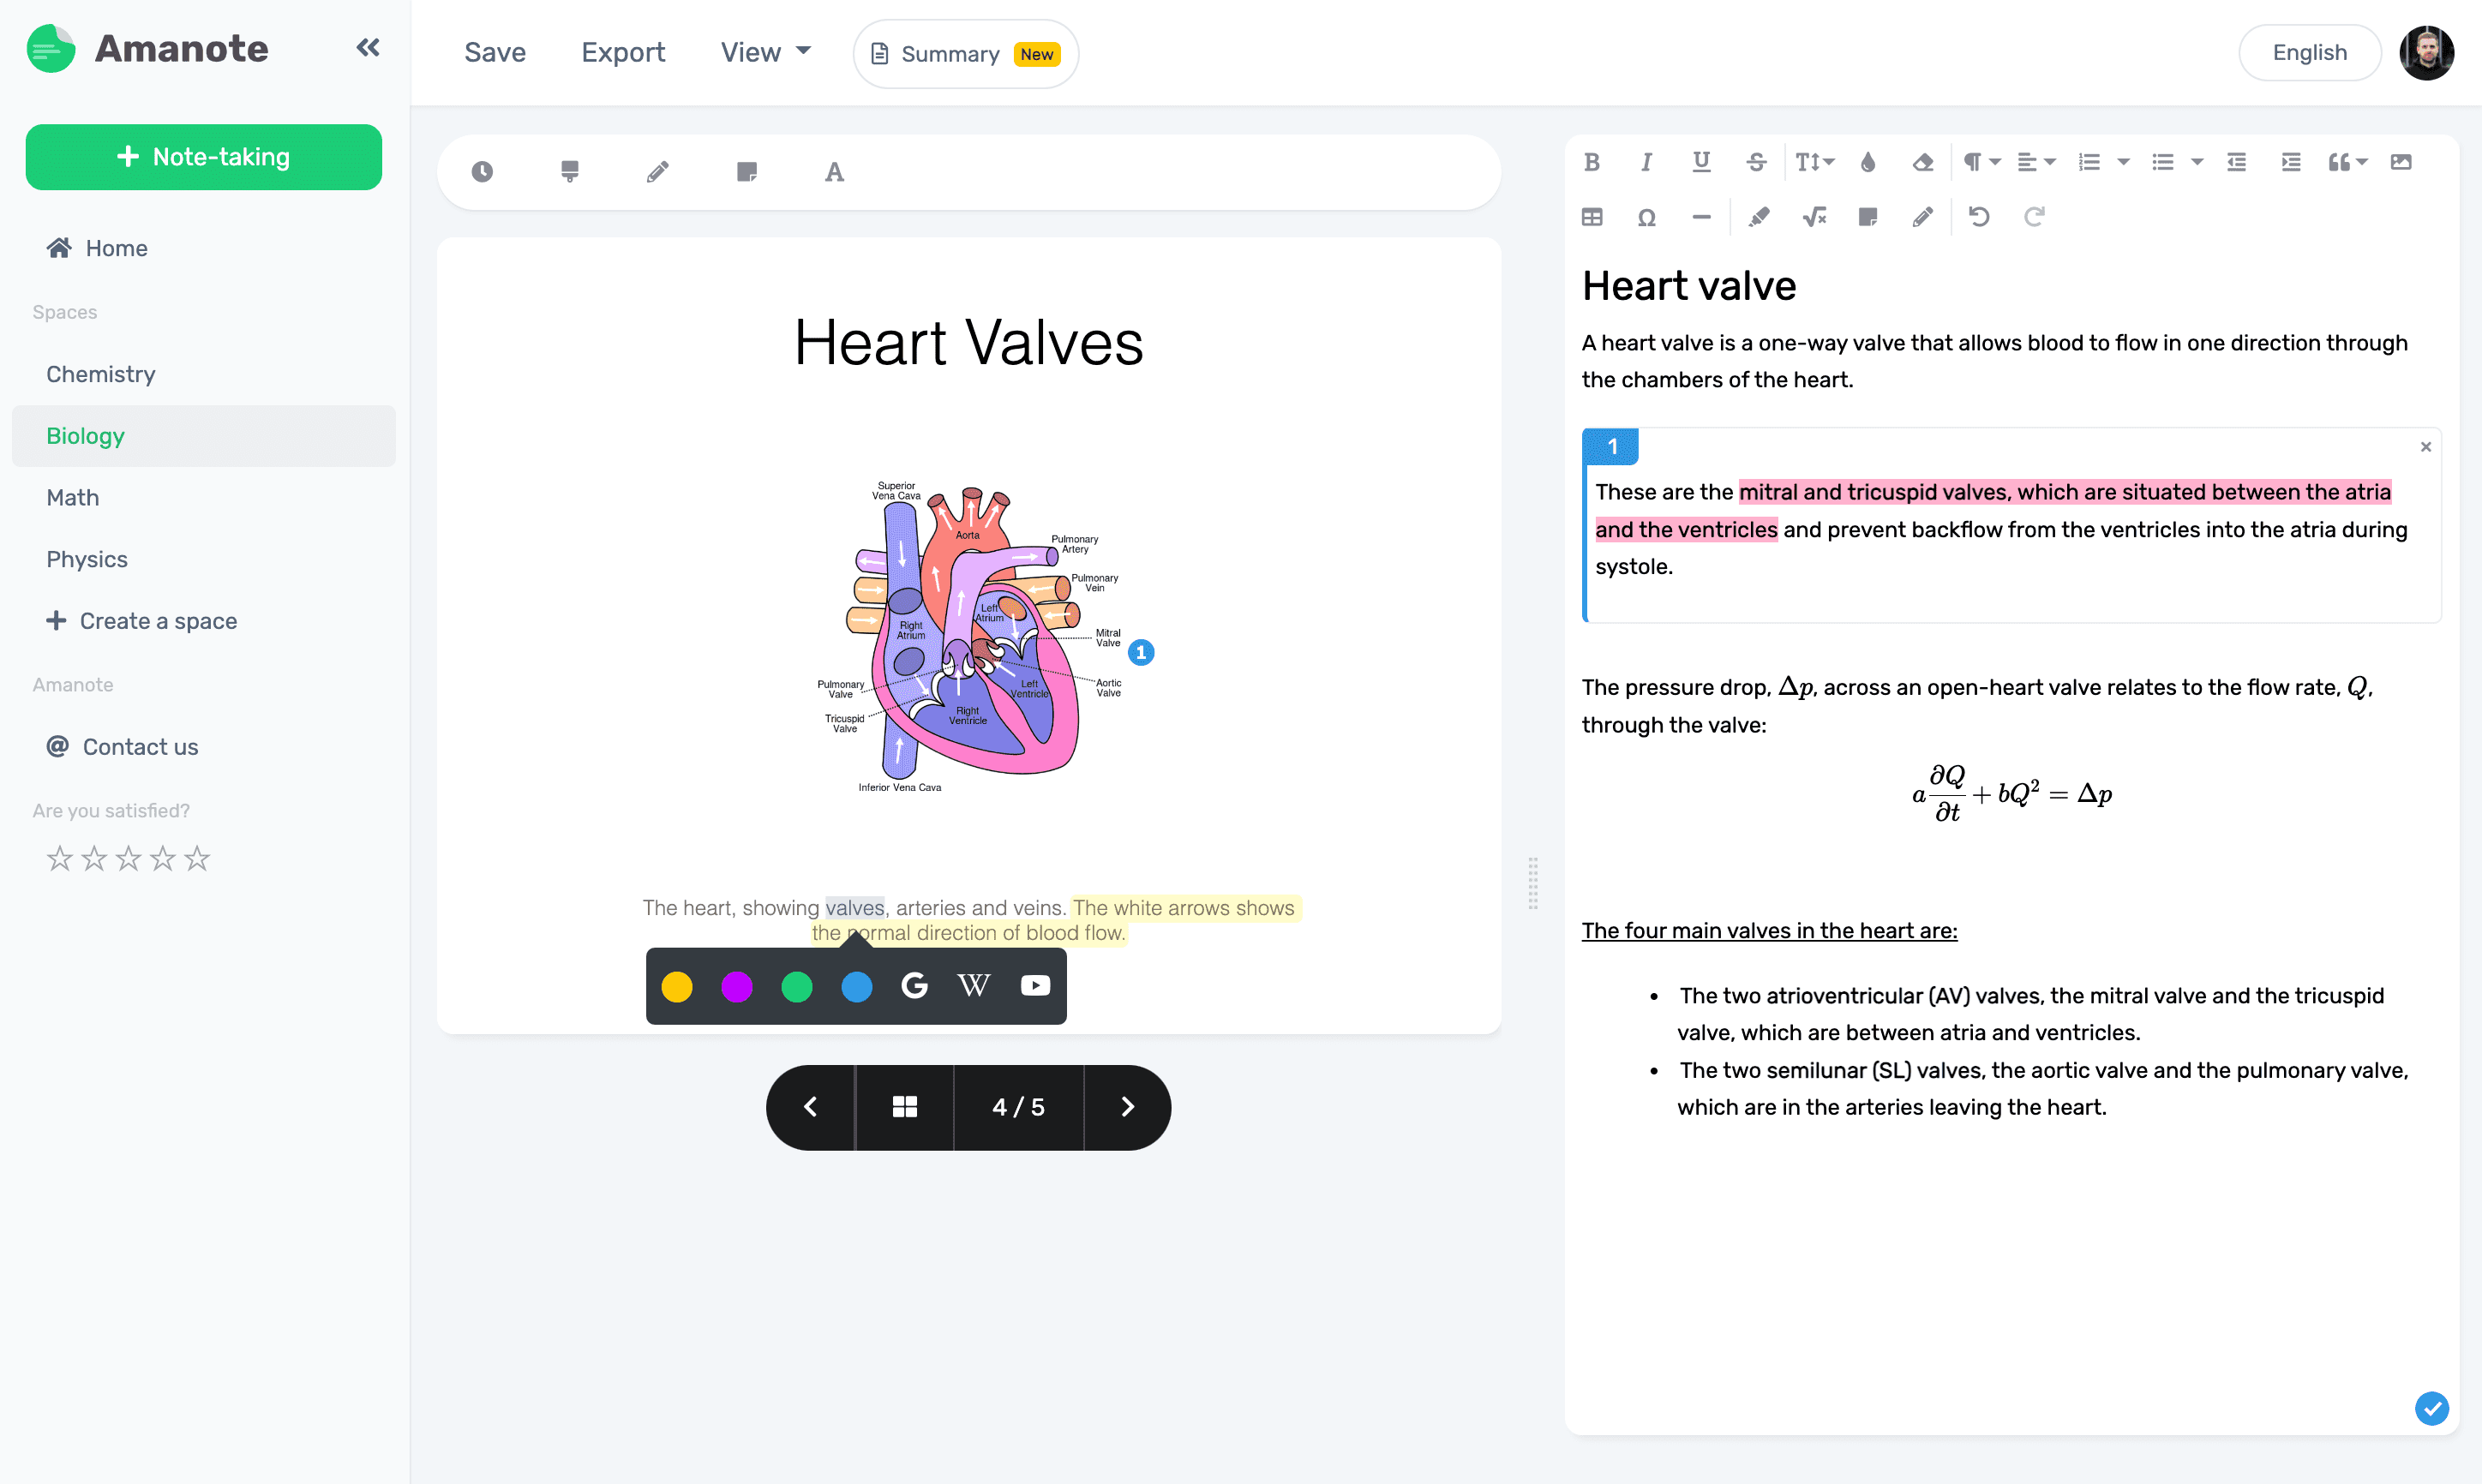Viewport: 2482px width, 1484px height.
Task: Select the Italic formatting icon
Action: (1645, 161)
